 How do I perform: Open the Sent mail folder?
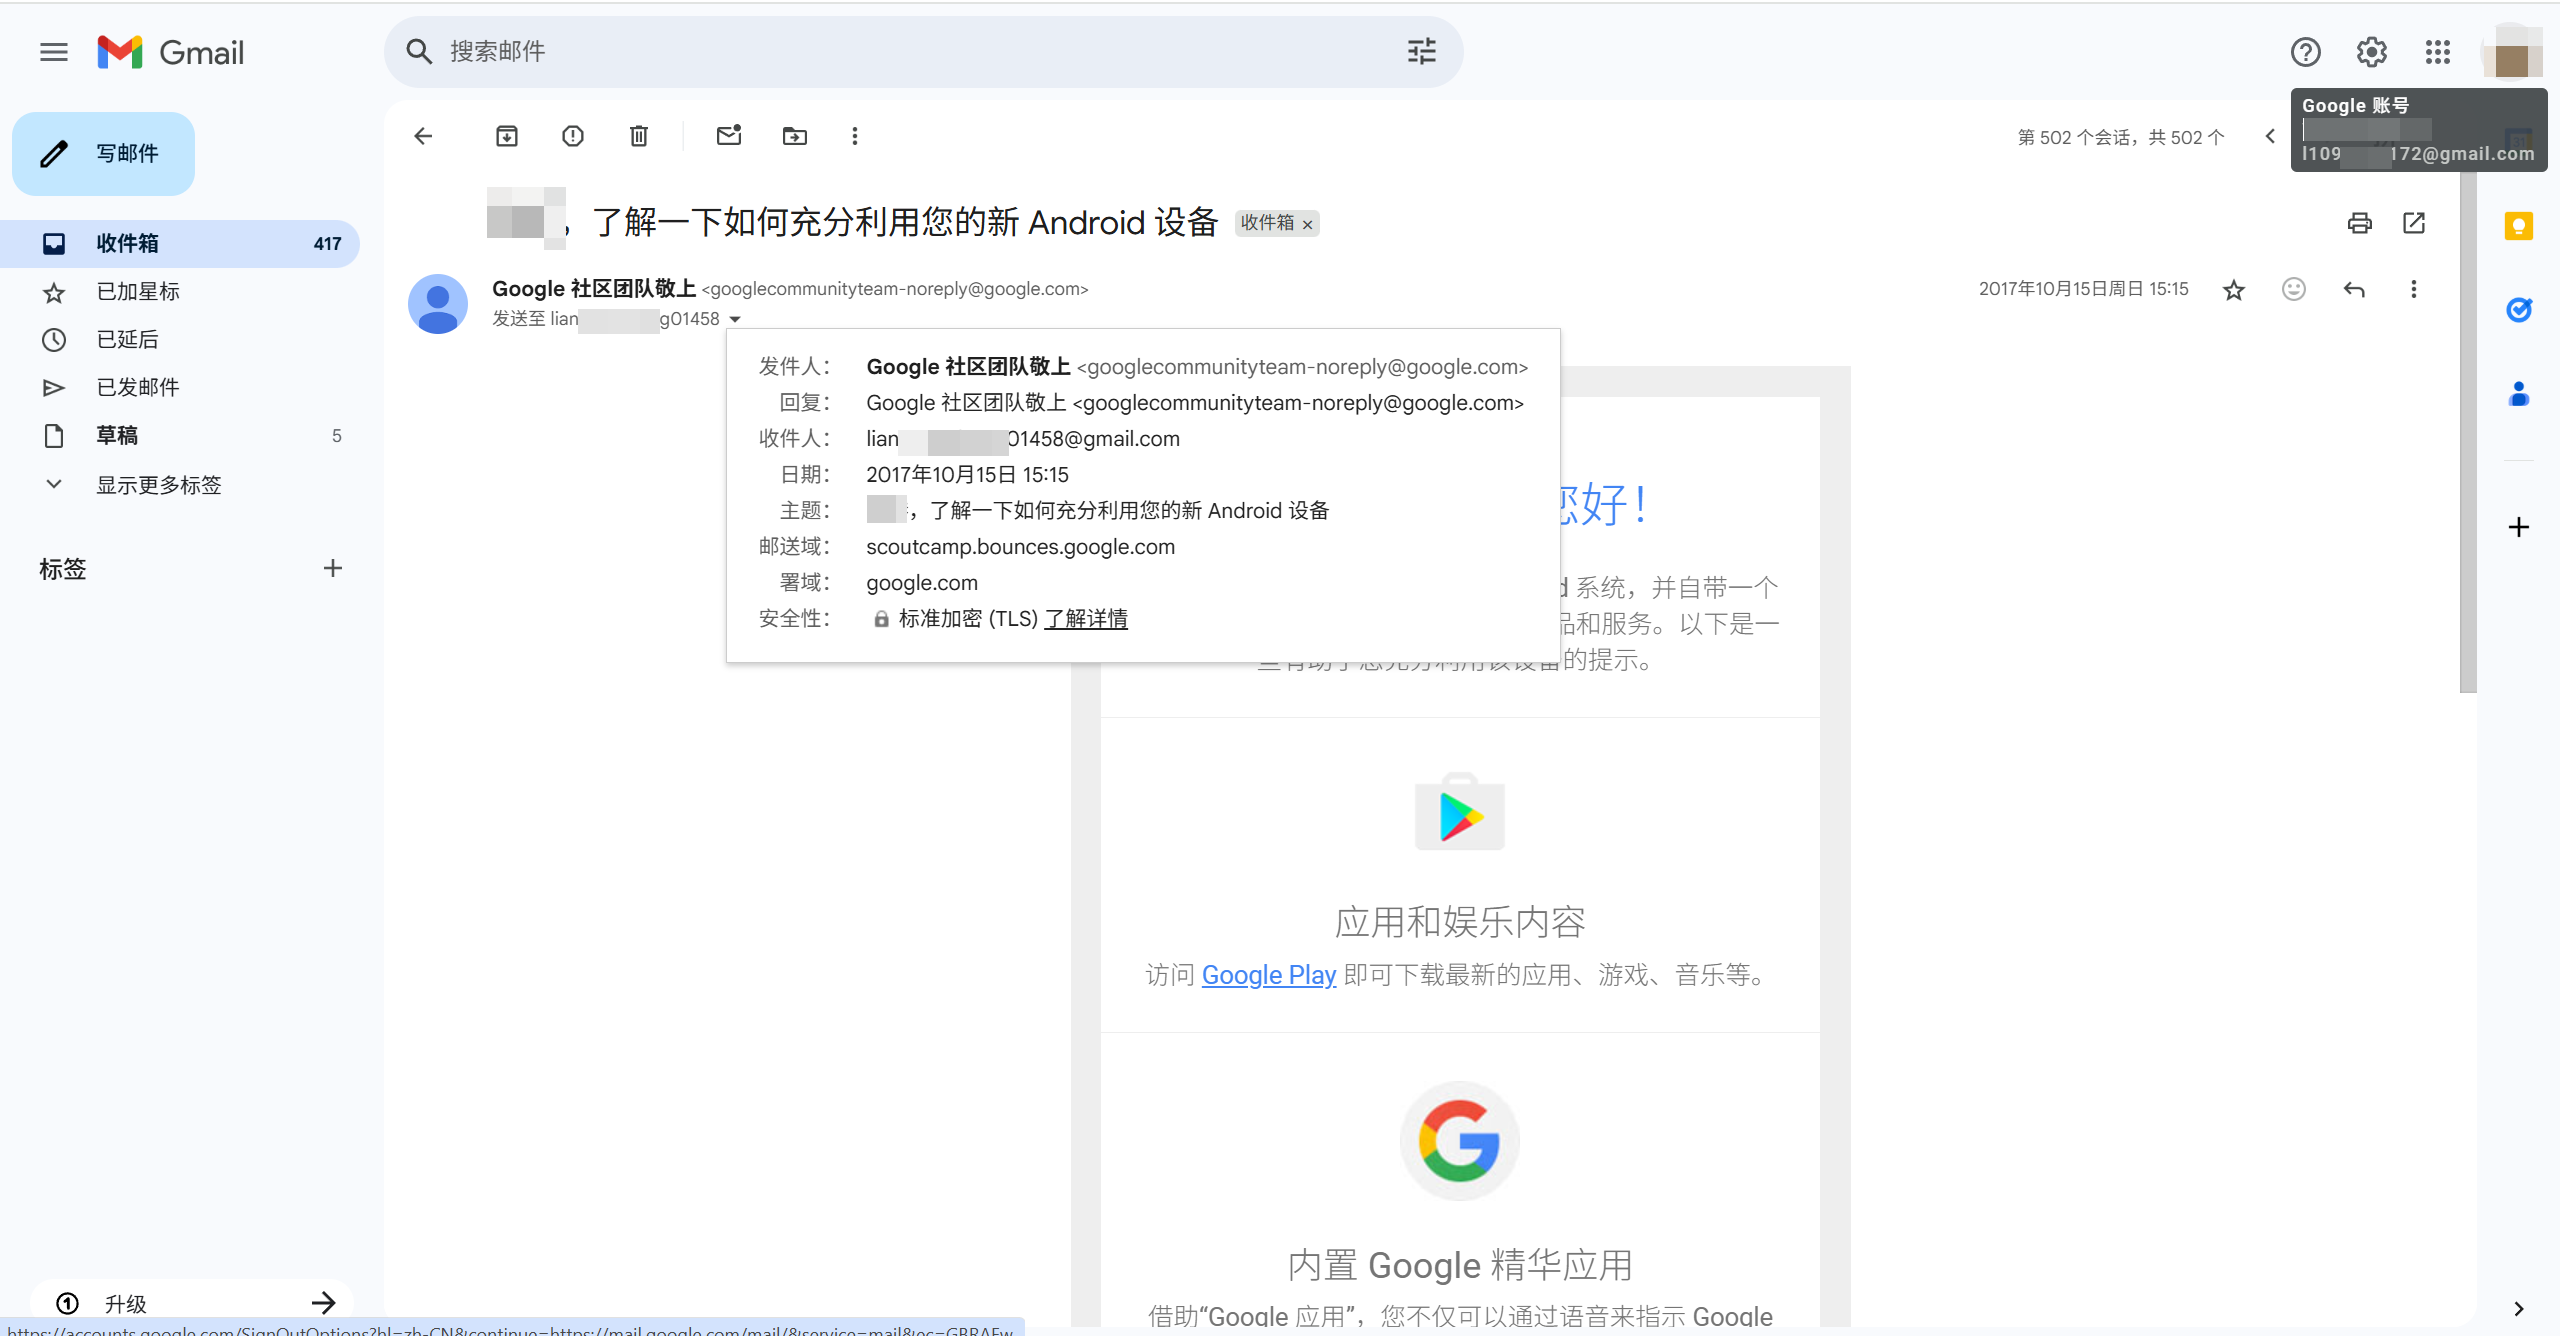click(x=180, y=388)
